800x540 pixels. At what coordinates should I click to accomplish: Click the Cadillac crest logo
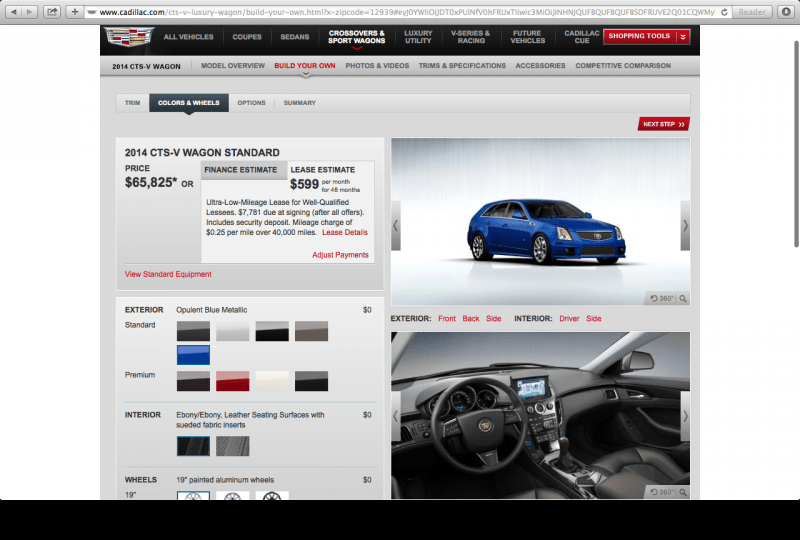(129, 37)
